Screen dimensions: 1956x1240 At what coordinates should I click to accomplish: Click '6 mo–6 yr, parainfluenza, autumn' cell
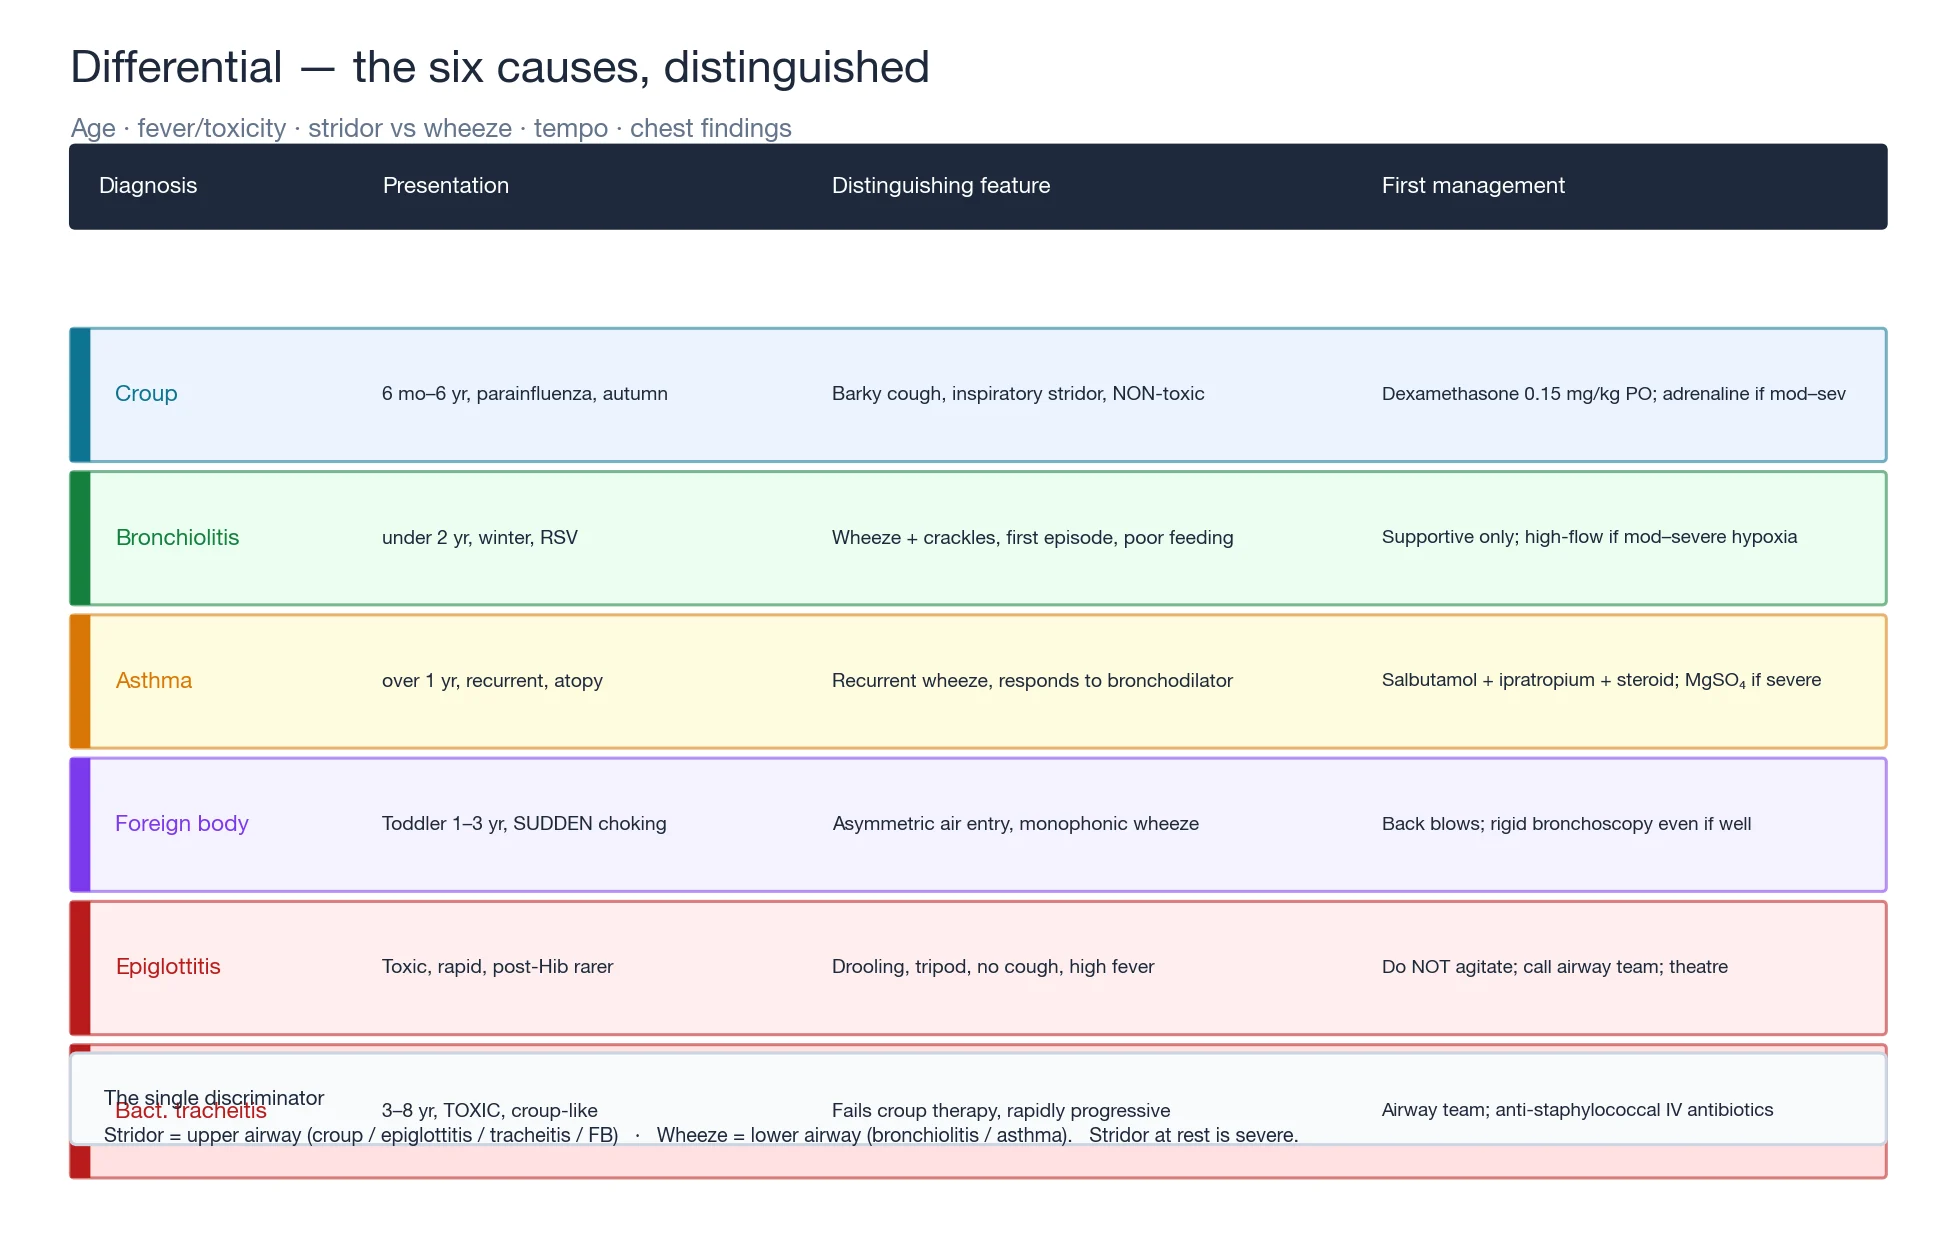click(x=525, y=394)
